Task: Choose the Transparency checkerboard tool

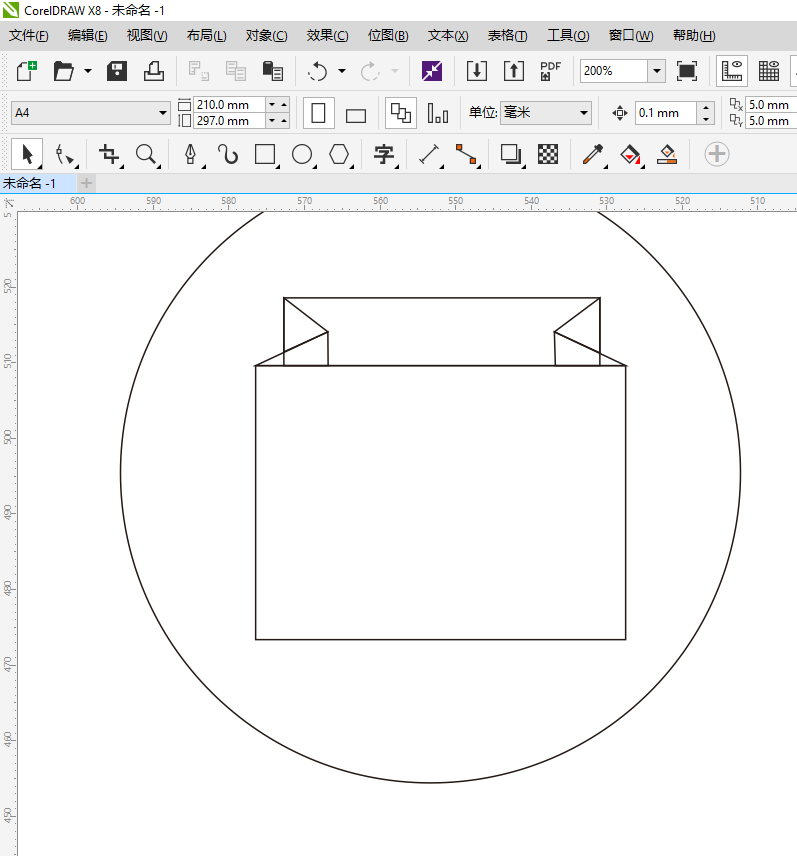Action: (x=548, y=154)
